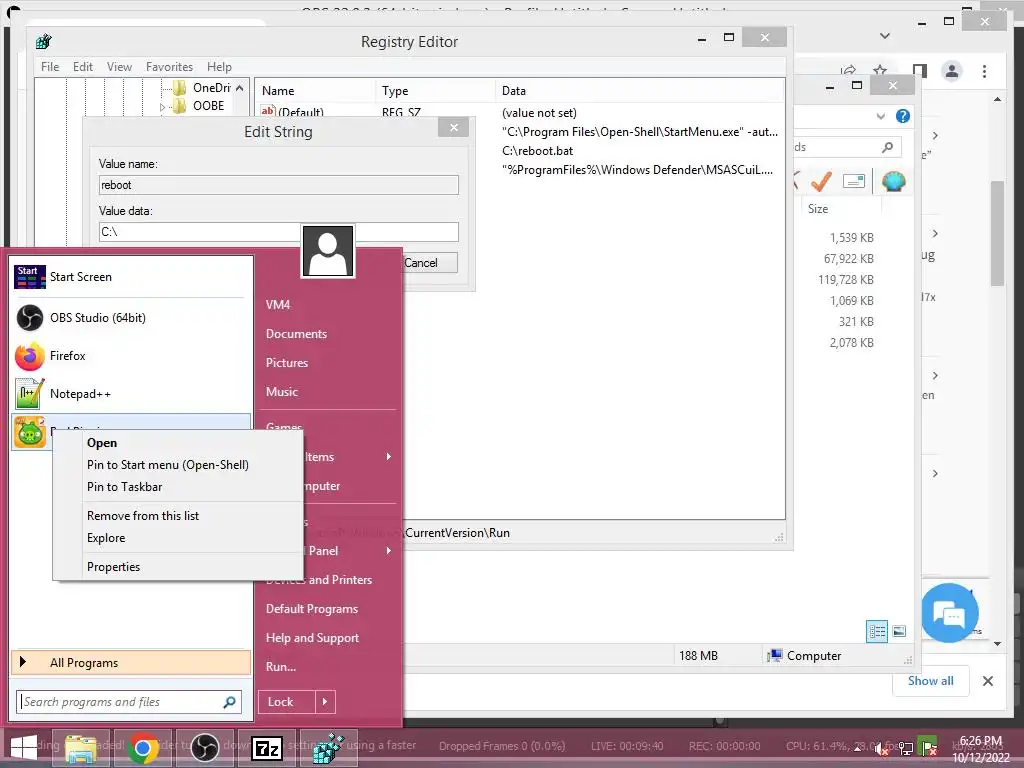Click the orange checkmark toolbar icon
Viewport: 1024px width, 768px height.
pyautogui.click(x=822, y=181)
